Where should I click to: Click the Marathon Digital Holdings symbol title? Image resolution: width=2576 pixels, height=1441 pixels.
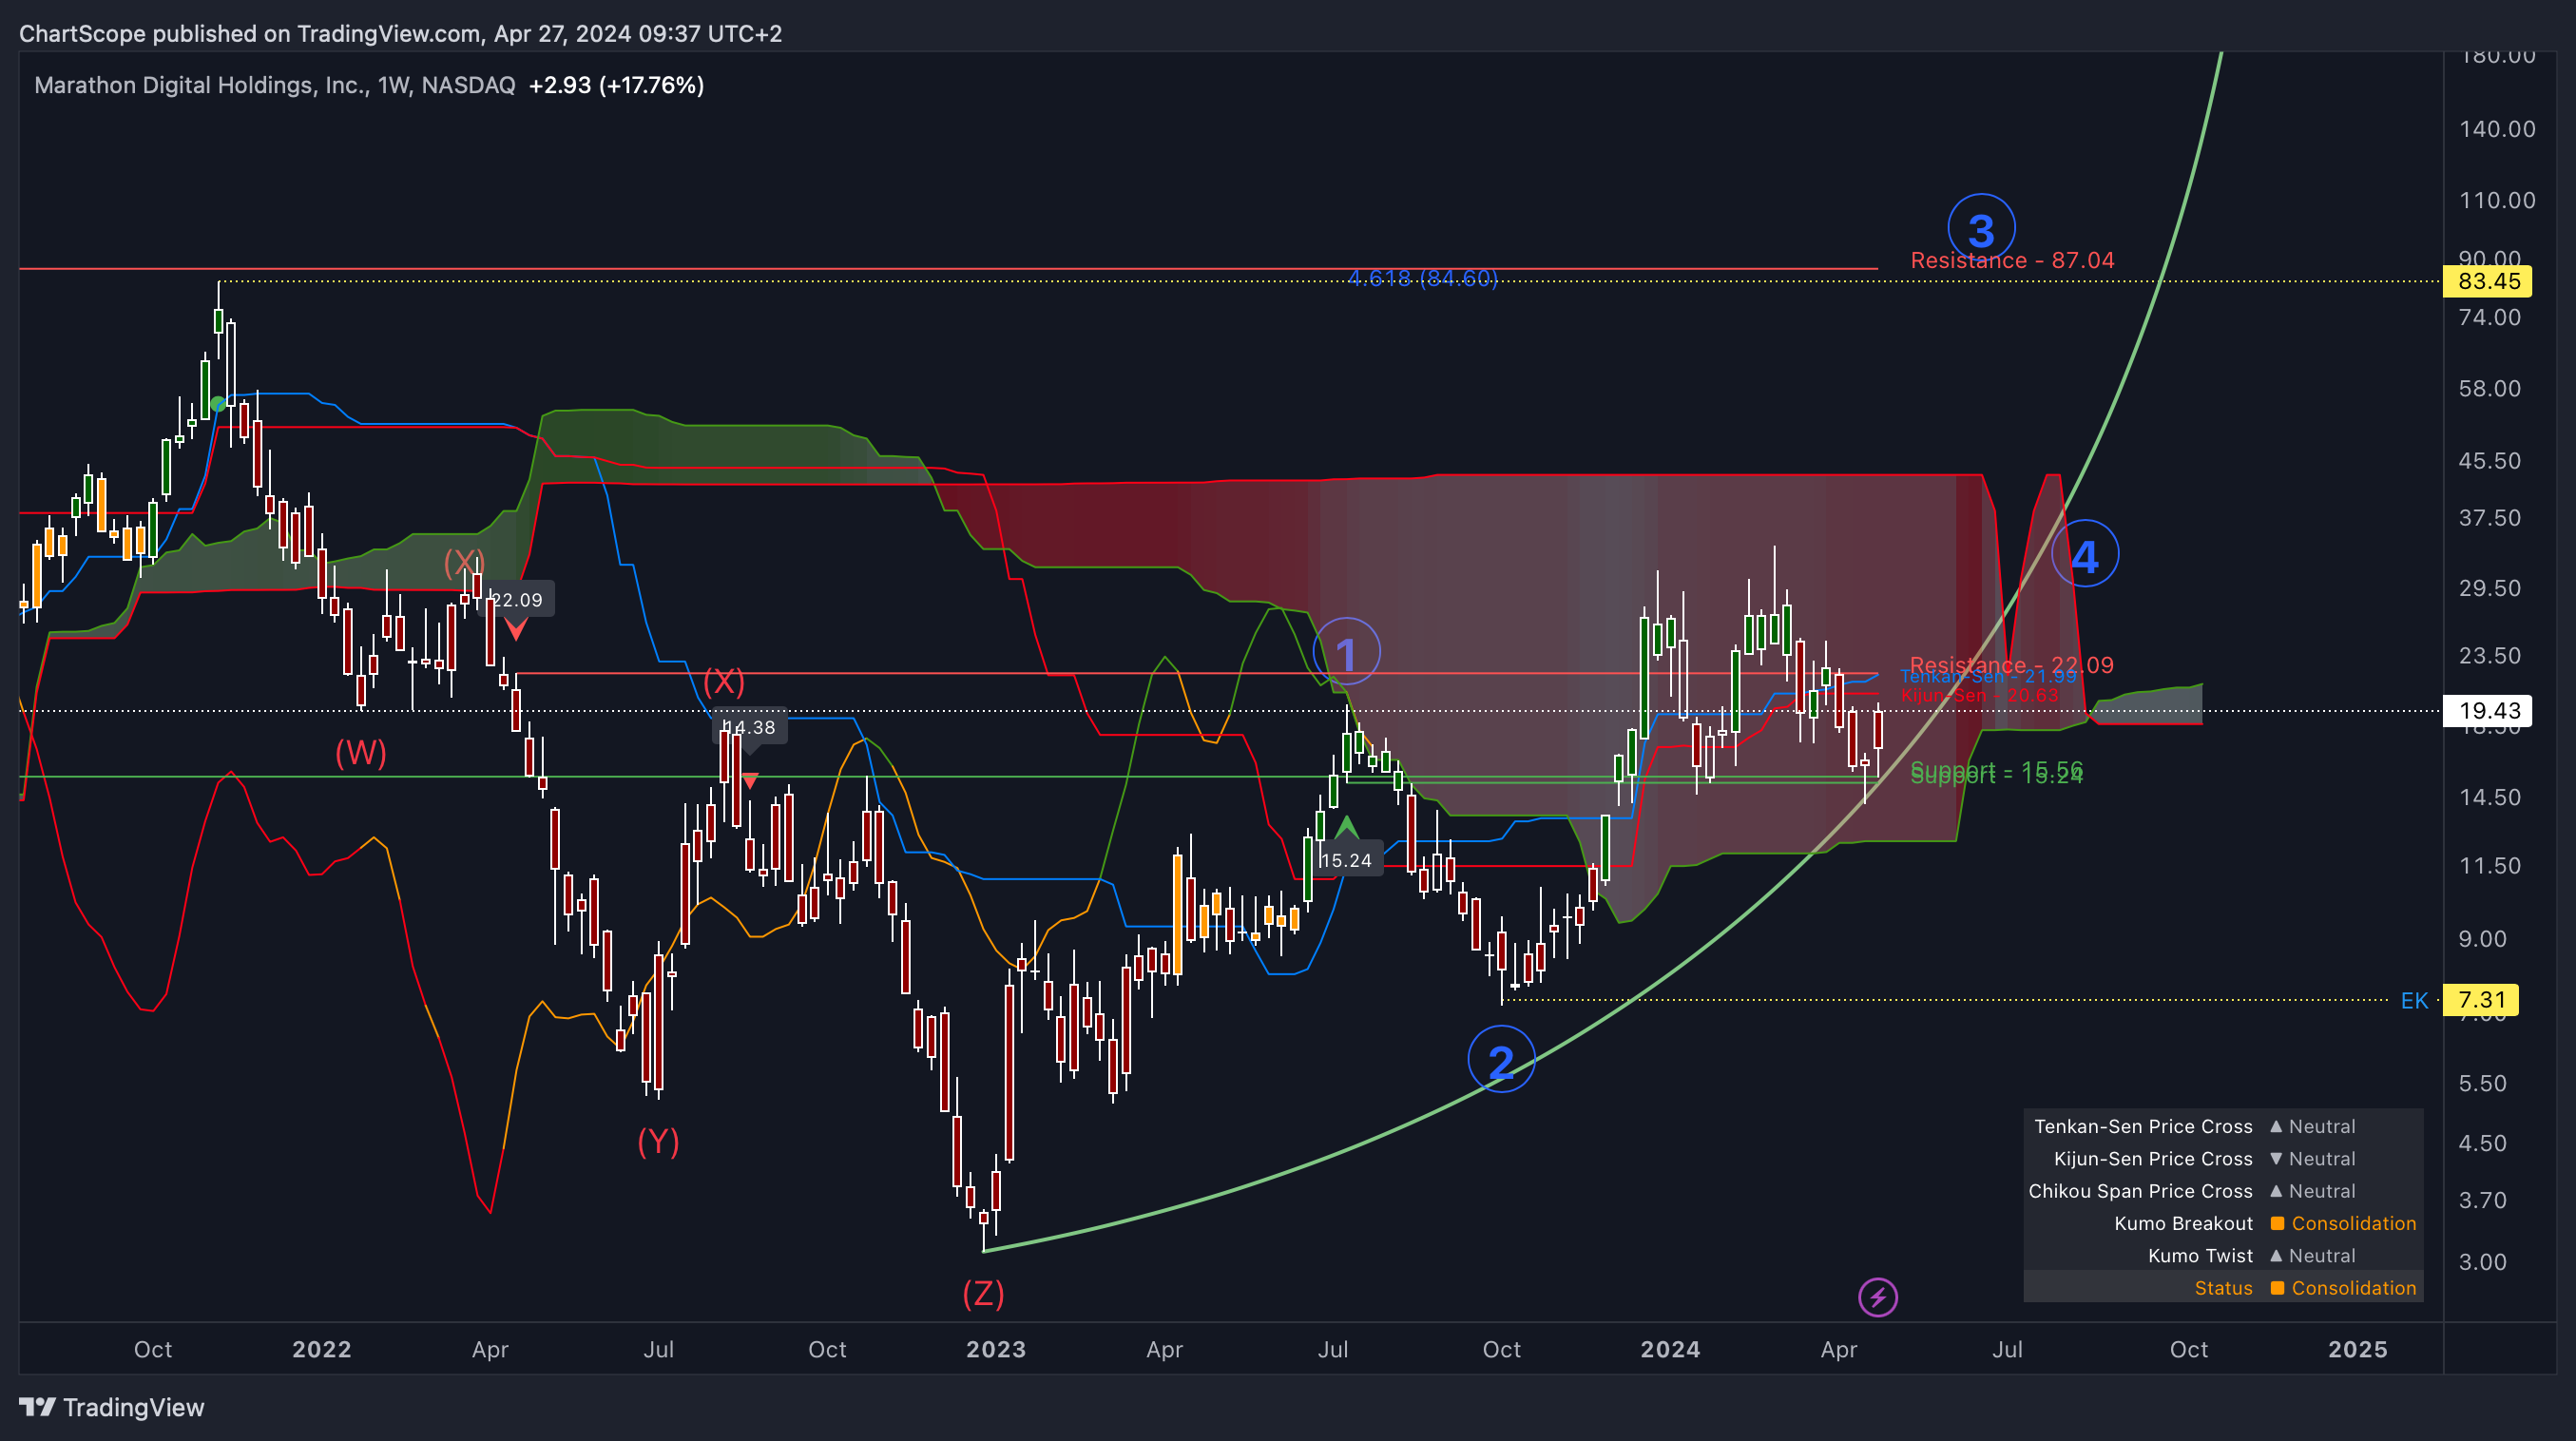pyautogui.click(x=274, y=85)
